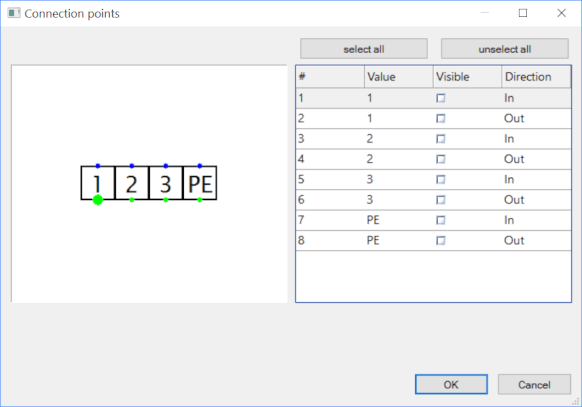The height and width of the screenshot is (407, 582).
Task: Click the Visible column header
Action: coord(467,77)
